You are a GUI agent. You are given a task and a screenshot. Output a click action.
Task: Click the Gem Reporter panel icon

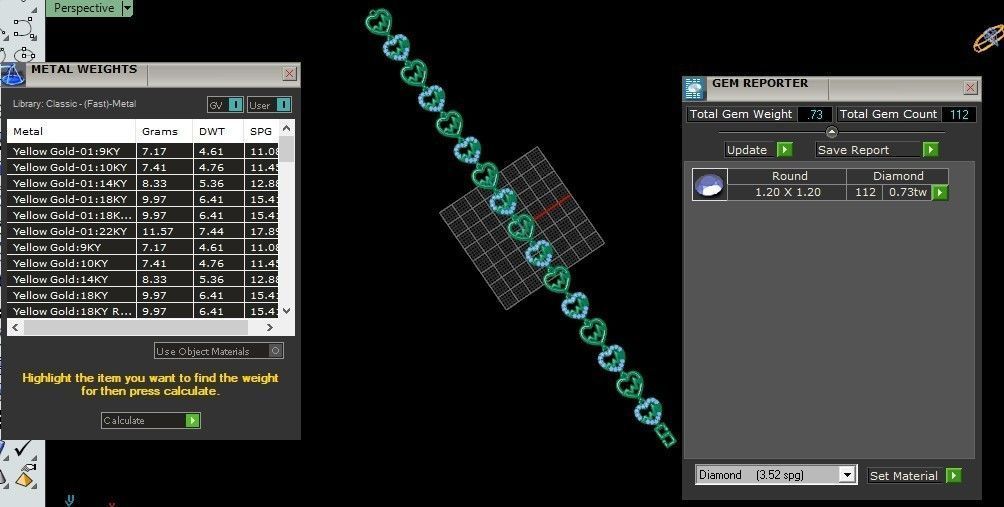[695, 88]
